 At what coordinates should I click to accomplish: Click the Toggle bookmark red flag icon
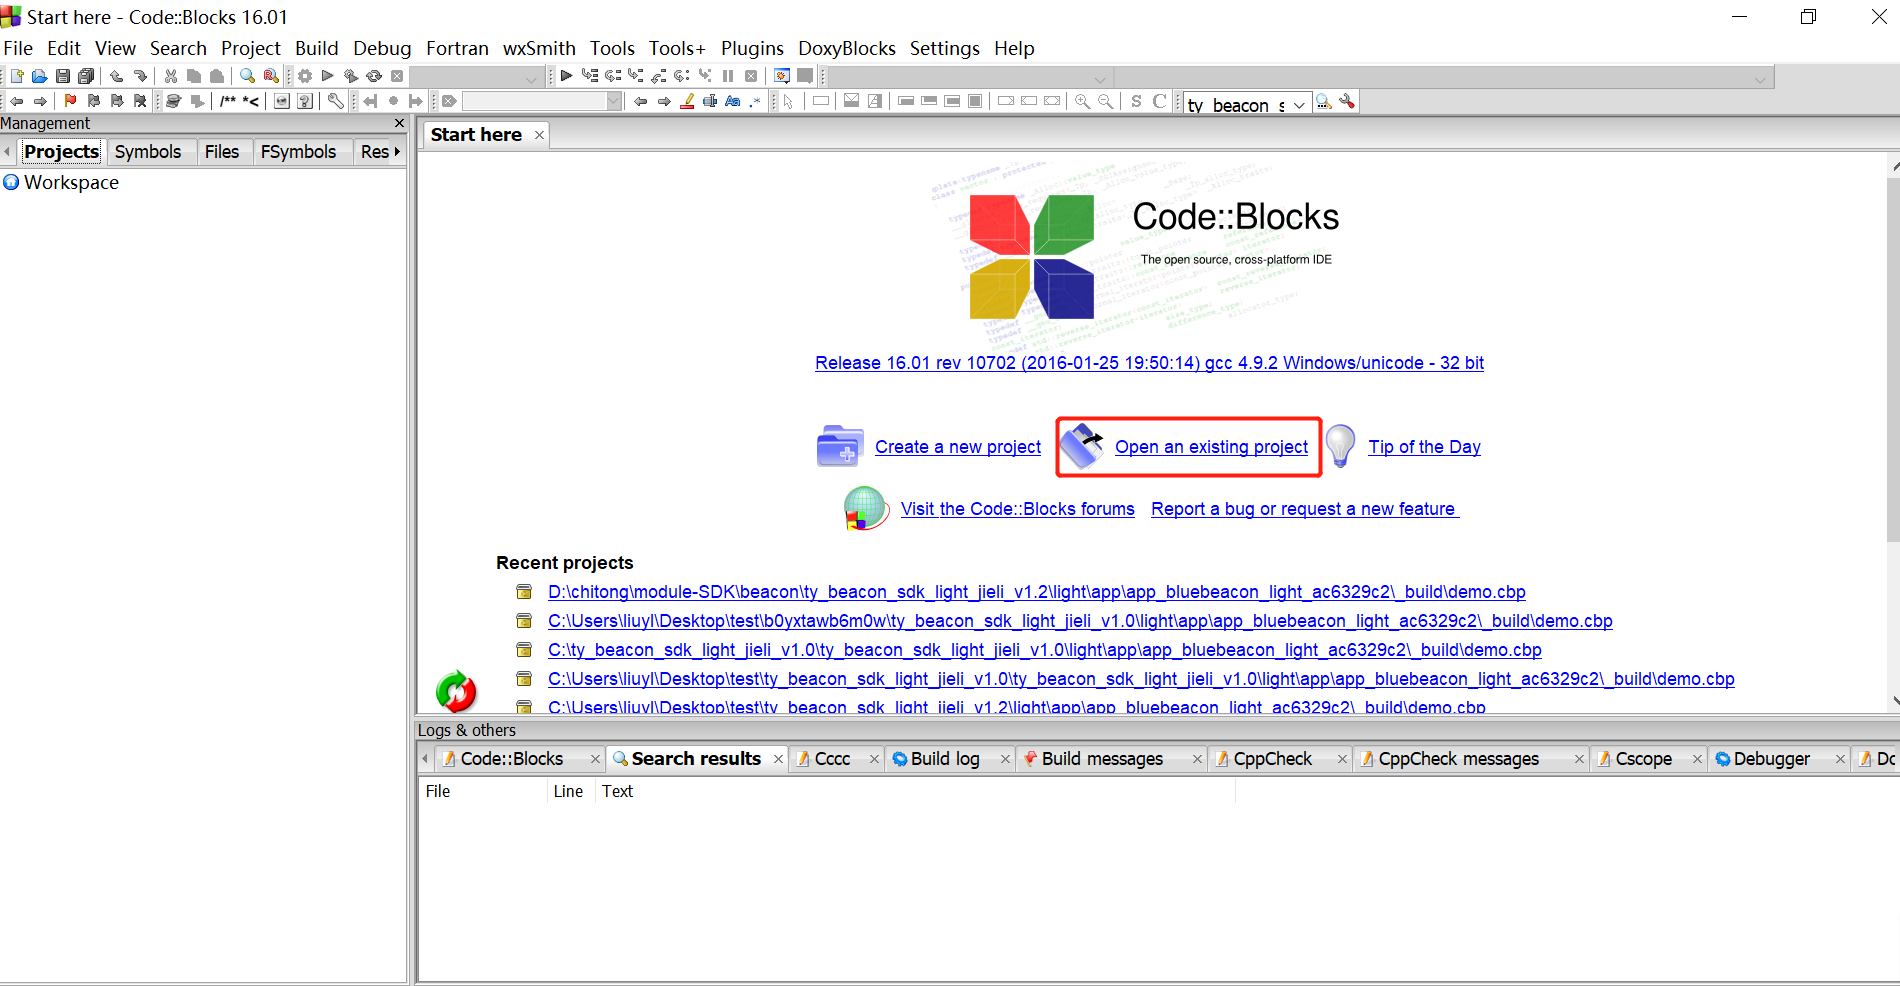point(70,101)
